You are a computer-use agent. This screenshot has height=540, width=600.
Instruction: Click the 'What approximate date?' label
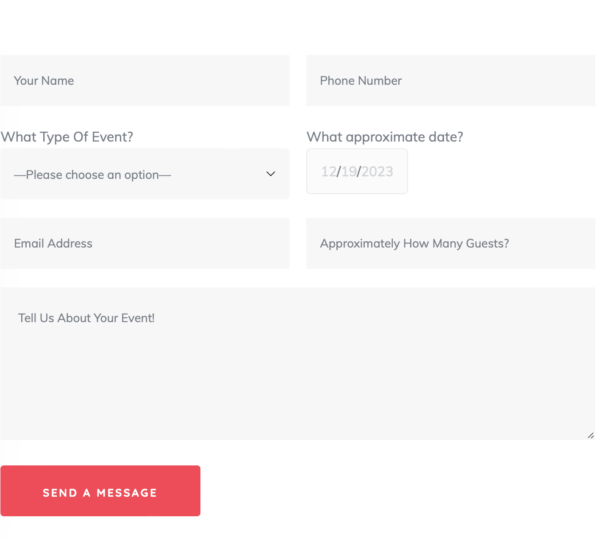[385, 137]
